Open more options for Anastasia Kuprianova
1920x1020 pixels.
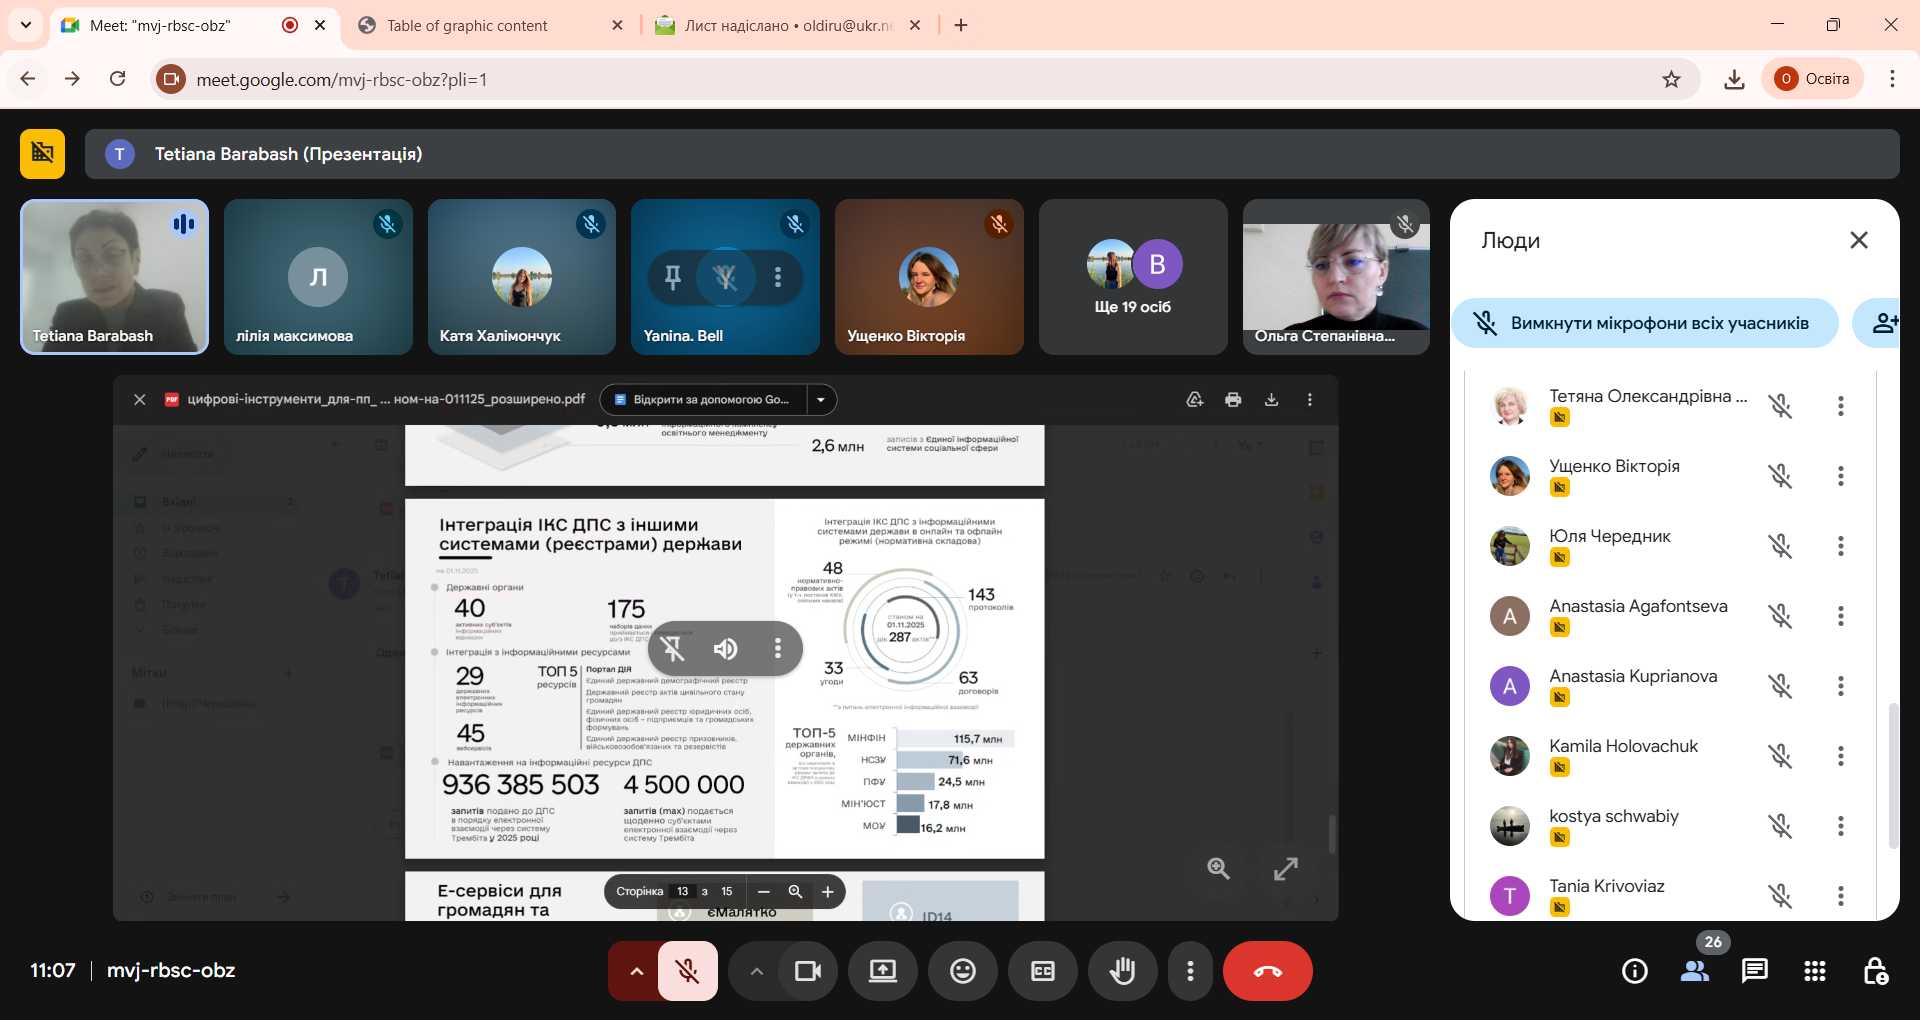pyautogui.click(x=1840, y=686)
